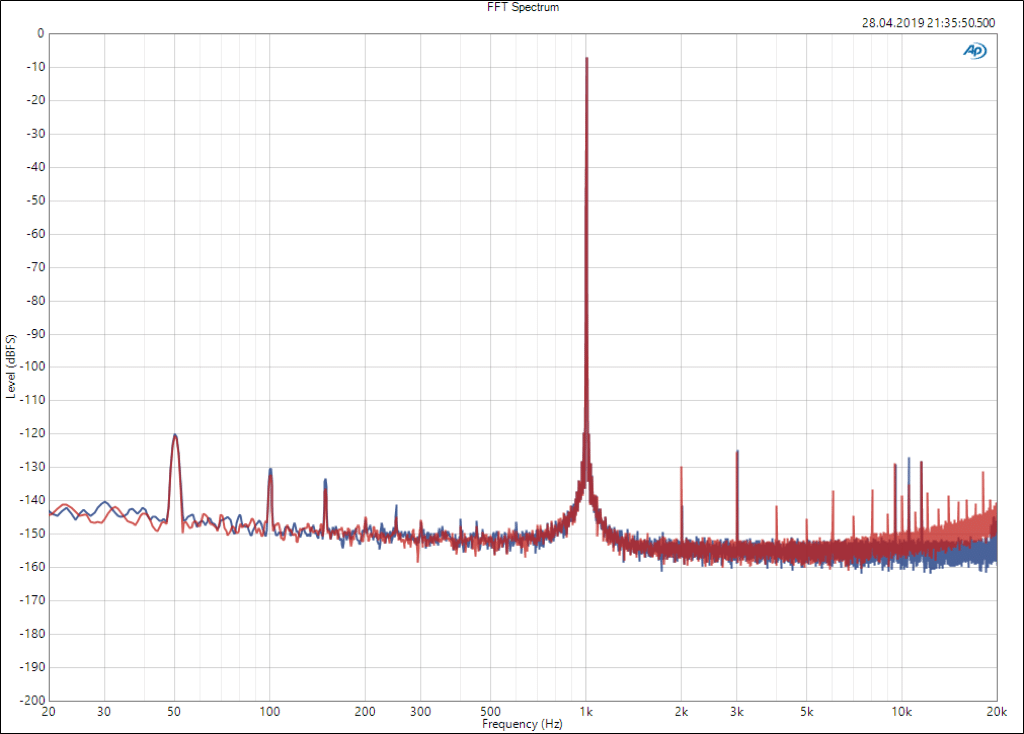Click the 20k tick label on frequency axis

(996, 711)
